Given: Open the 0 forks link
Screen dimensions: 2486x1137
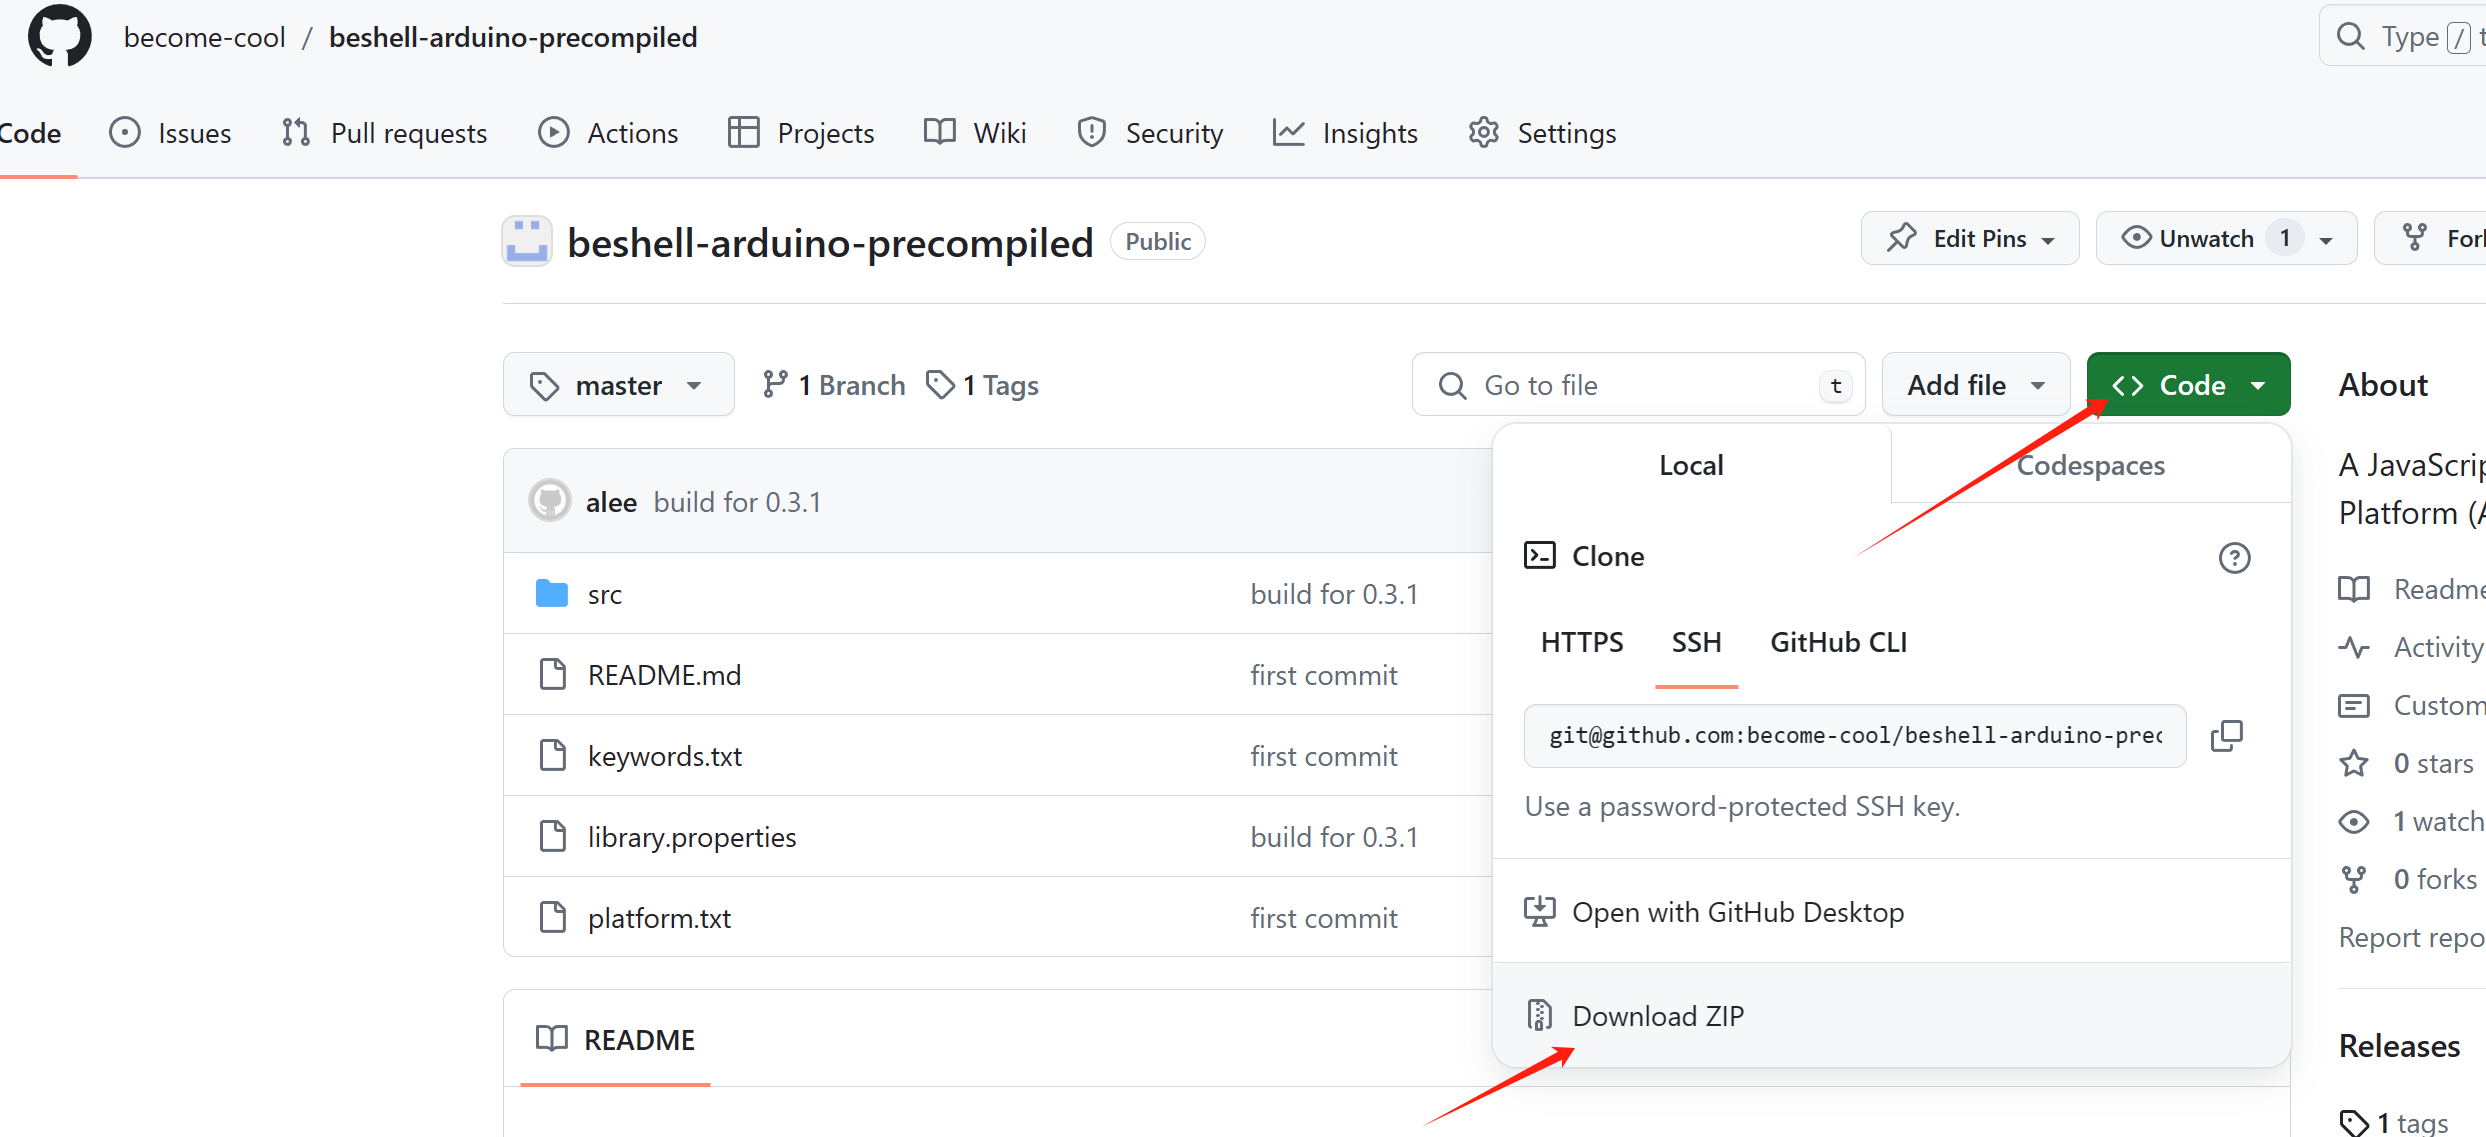Looking at the screenshot, I should point(2410,879).
